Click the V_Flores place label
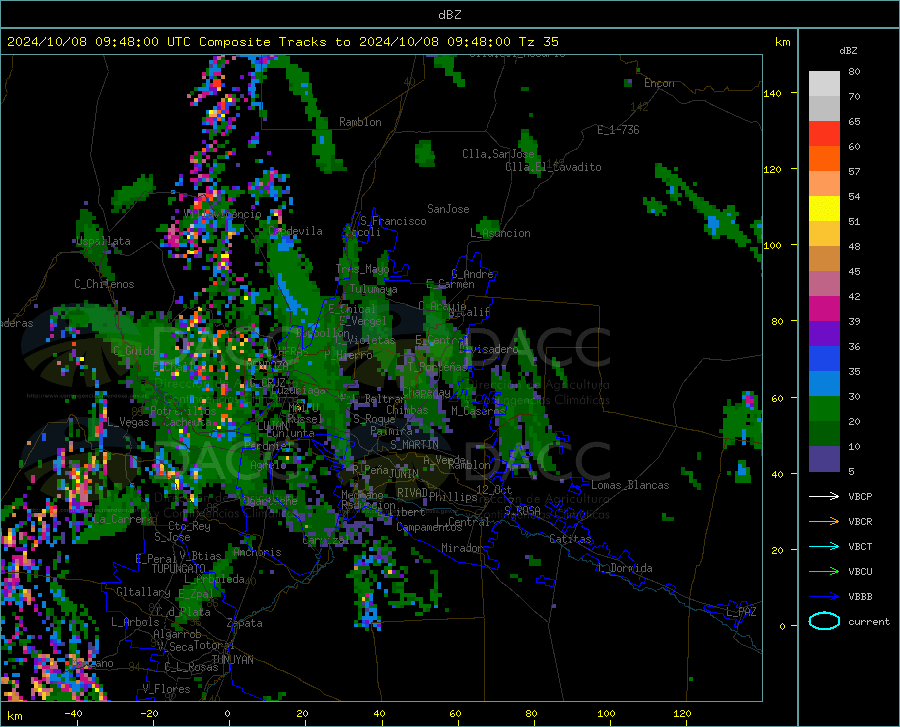This screenshot has height=727, width=900. [x=166, y=689]
